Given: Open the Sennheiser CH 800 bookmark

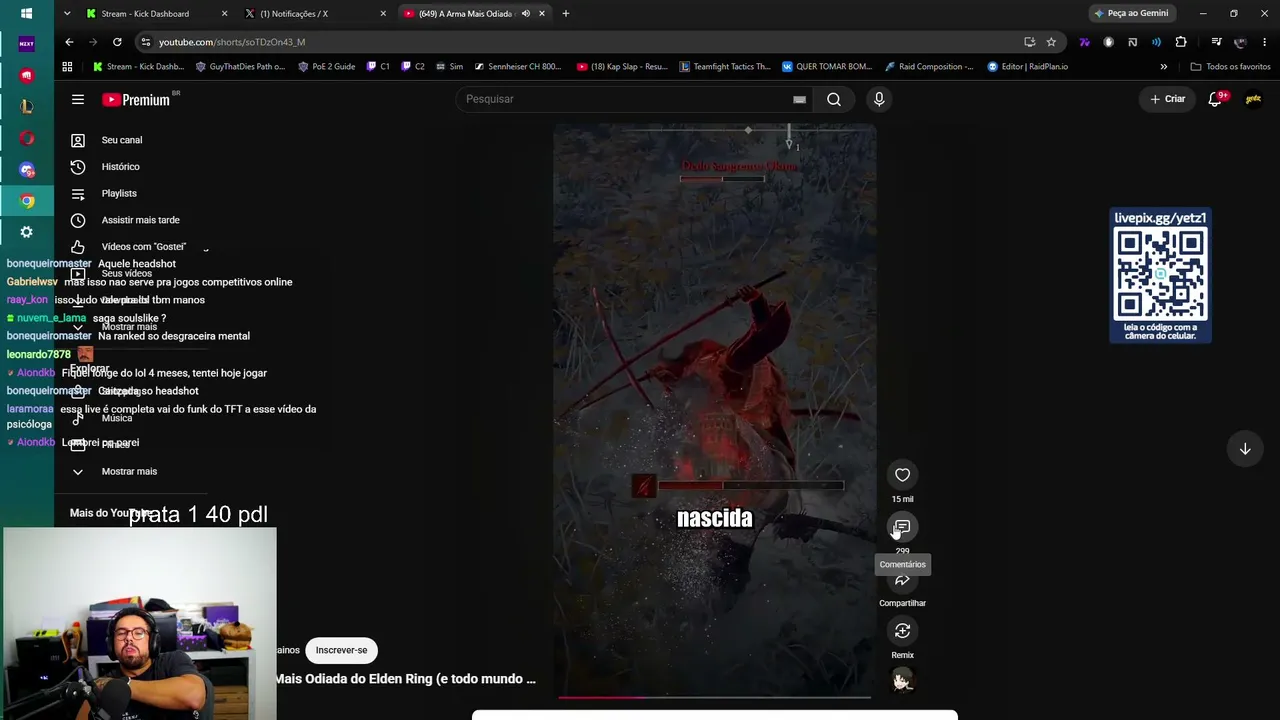Looking at the screenshot, I should pos(518,67).
